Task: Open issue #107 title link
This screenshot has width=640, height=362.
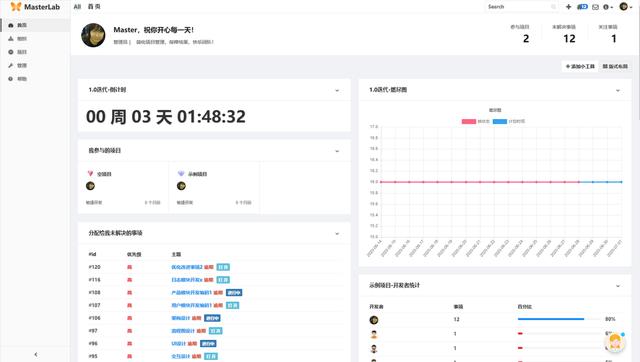Action: pyautogui.click(x=191, y=305)
